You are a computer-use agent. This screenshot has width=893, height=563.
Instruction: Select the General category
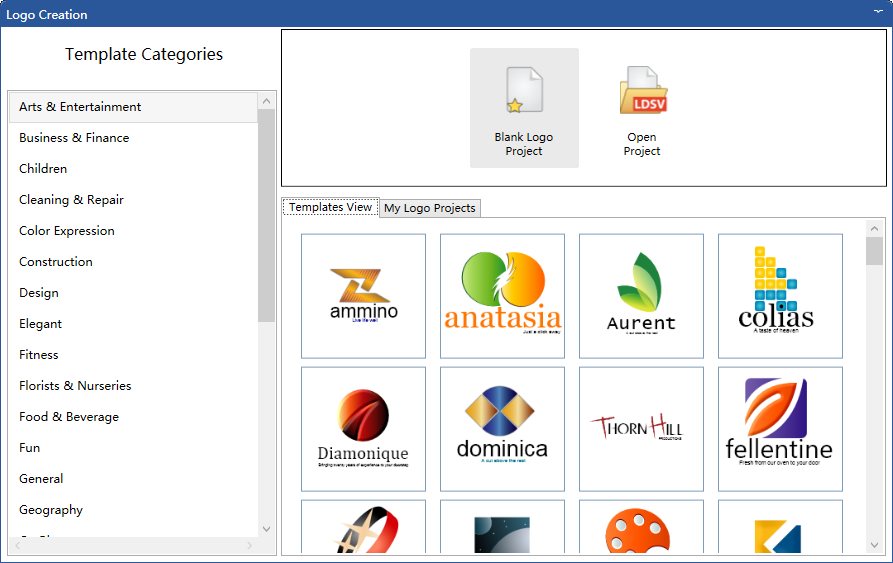point(133,479)
